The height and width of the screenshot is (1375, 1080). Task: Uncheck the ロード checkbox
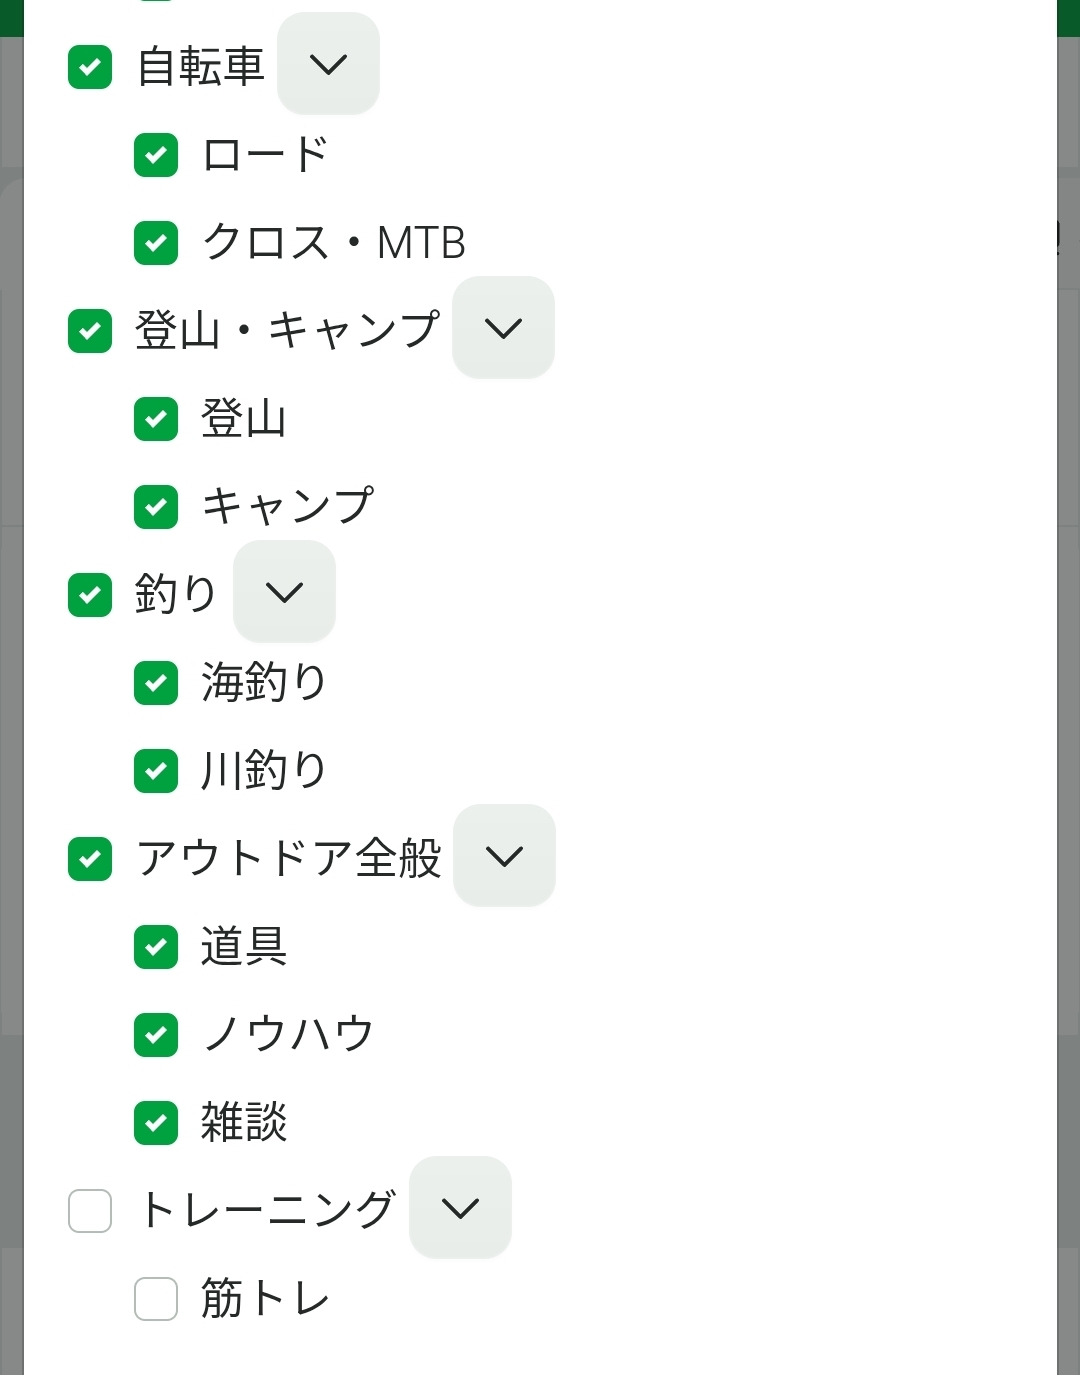pos(156,155)
